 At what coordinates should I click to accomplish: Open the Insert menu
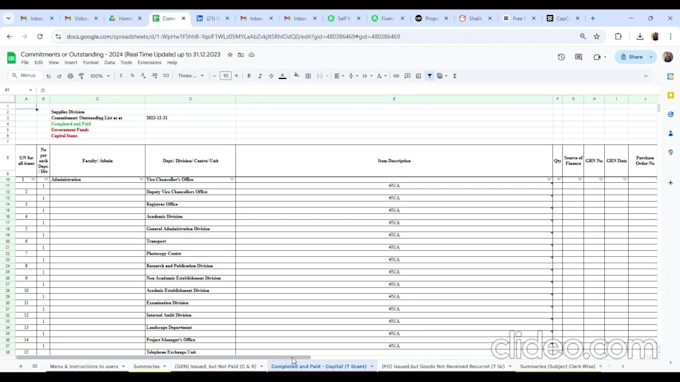[x=71, y=63]
